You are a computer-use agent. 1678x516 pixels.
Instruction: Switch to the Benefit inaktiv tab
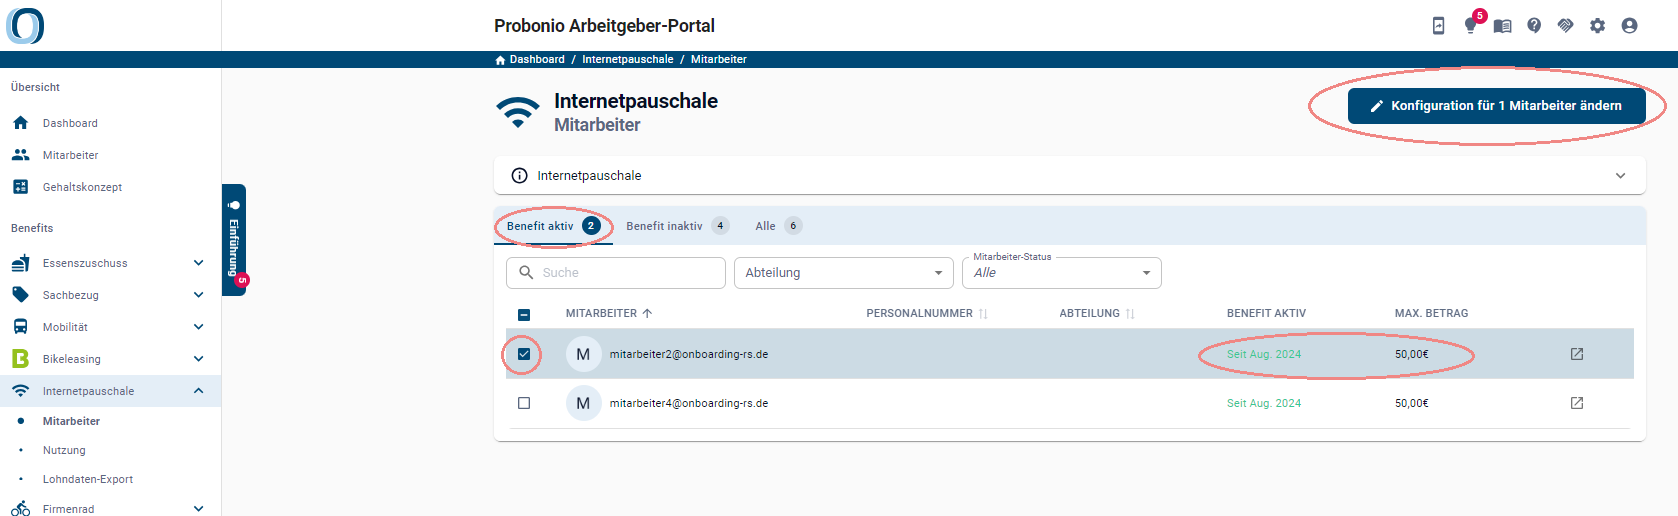point(677,226)
